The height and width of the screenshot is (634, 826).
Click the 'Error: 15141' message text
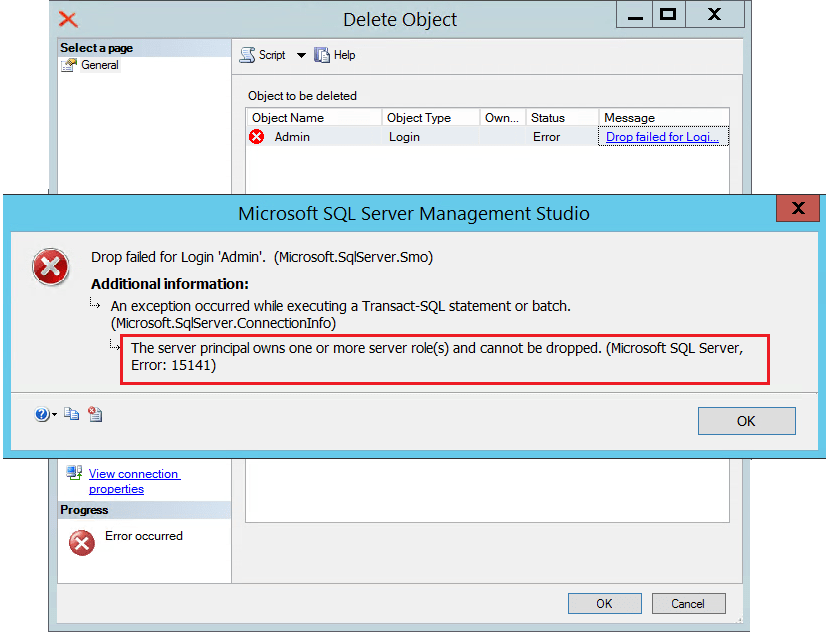tap(174, 365)
